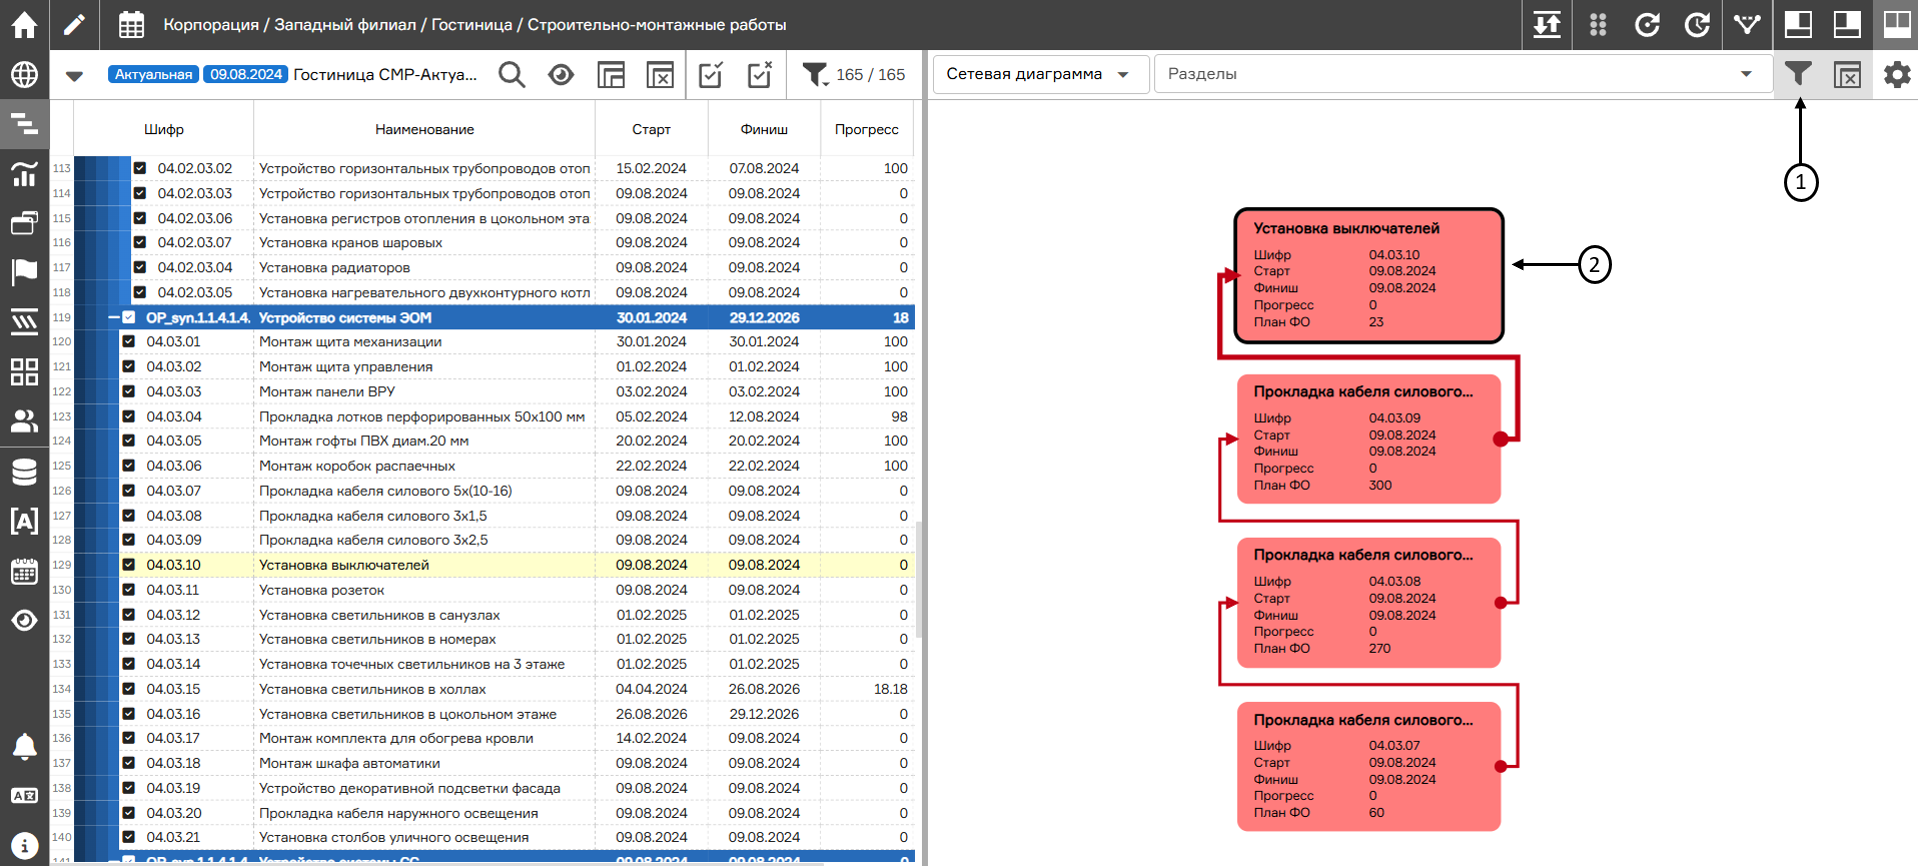Viewport: 1918px width, 866px height.
Task: Open the four-squares dashboard sidebar icon
Action: click(x=24, y=372)
